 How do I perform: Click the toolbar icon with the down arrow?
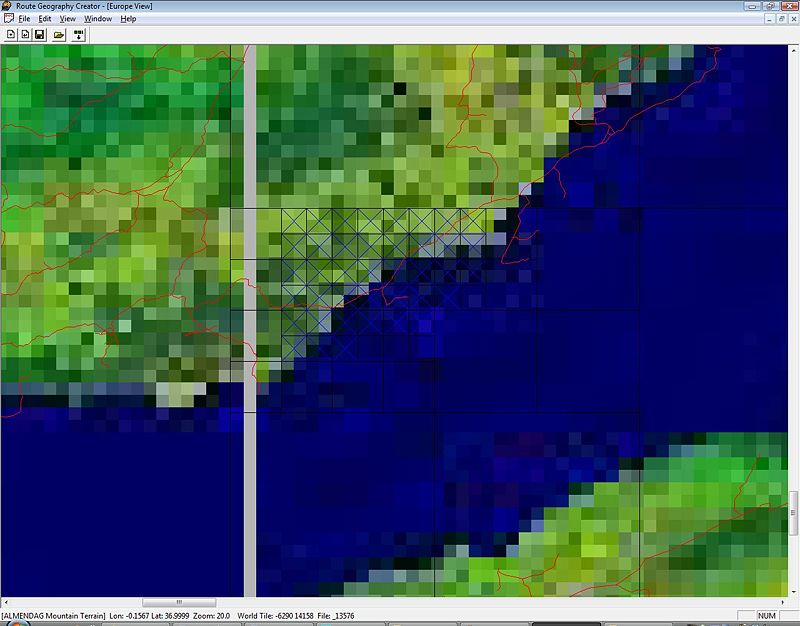79,35
